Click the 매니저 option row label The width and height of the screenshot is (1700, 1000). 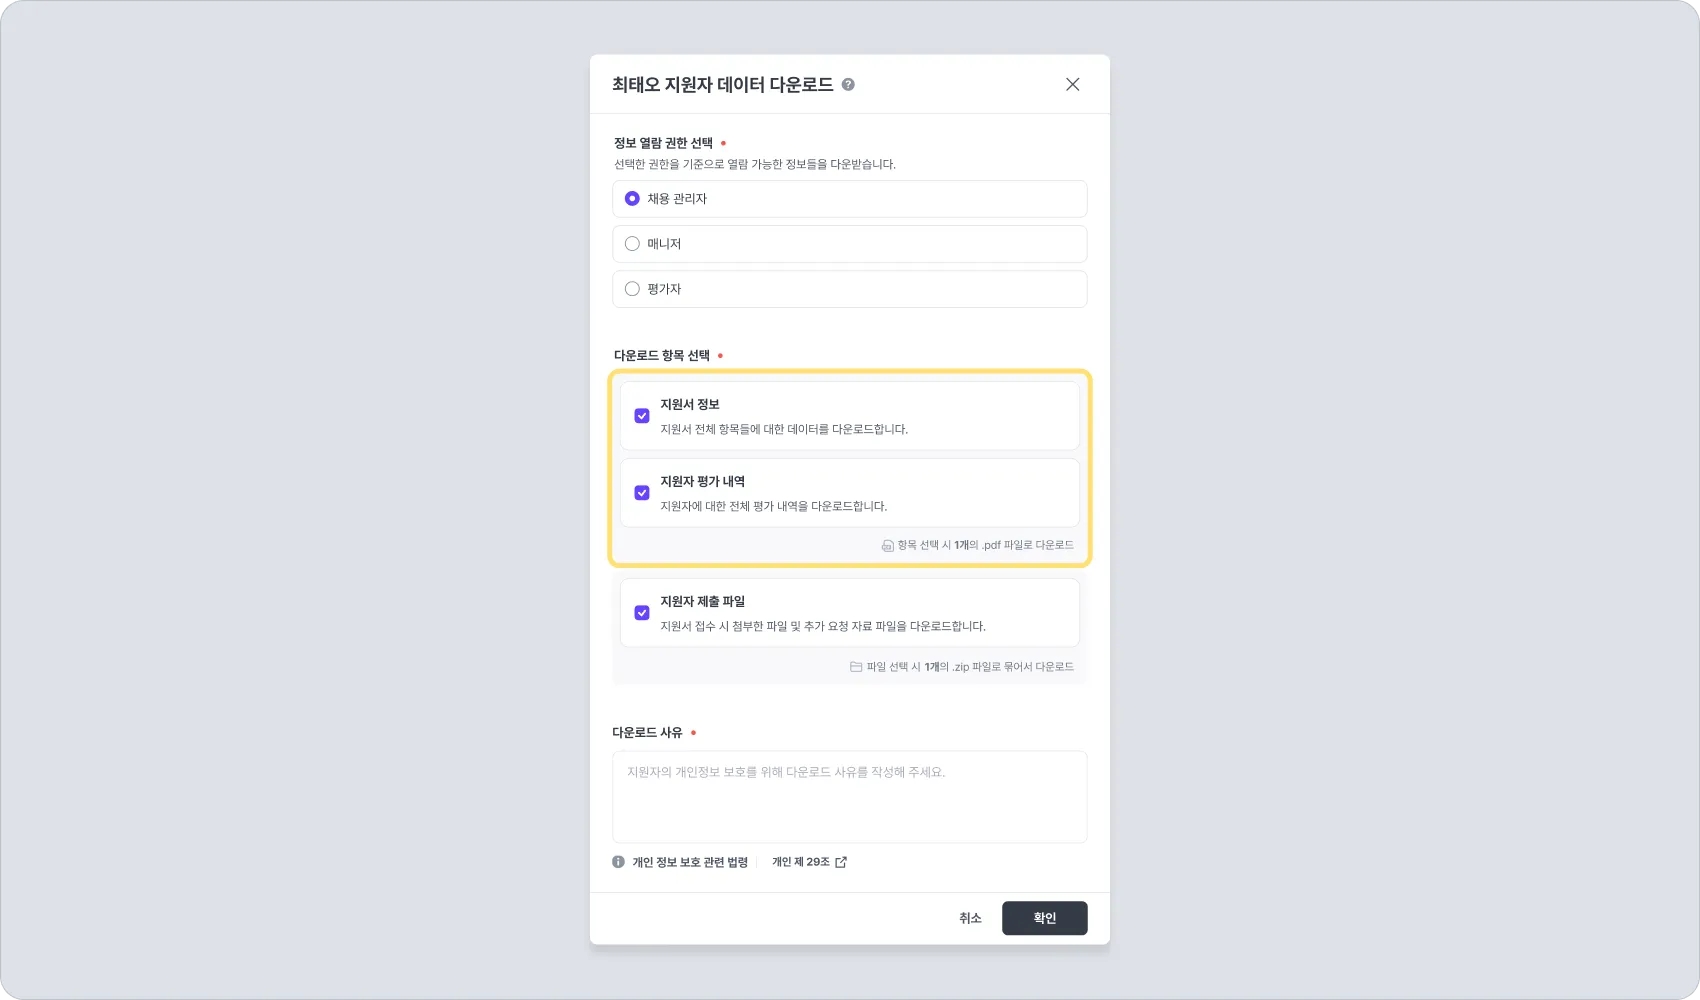(664, 244)
